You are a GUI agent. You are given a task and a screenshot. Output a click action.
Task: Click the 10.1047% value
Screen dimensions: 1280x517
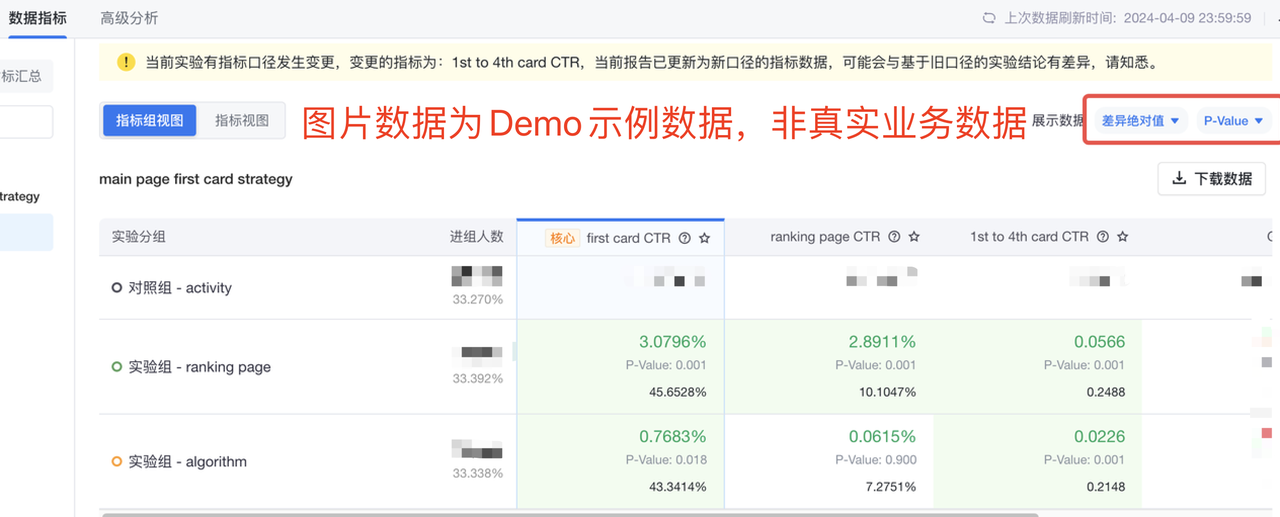coord(887,392)
